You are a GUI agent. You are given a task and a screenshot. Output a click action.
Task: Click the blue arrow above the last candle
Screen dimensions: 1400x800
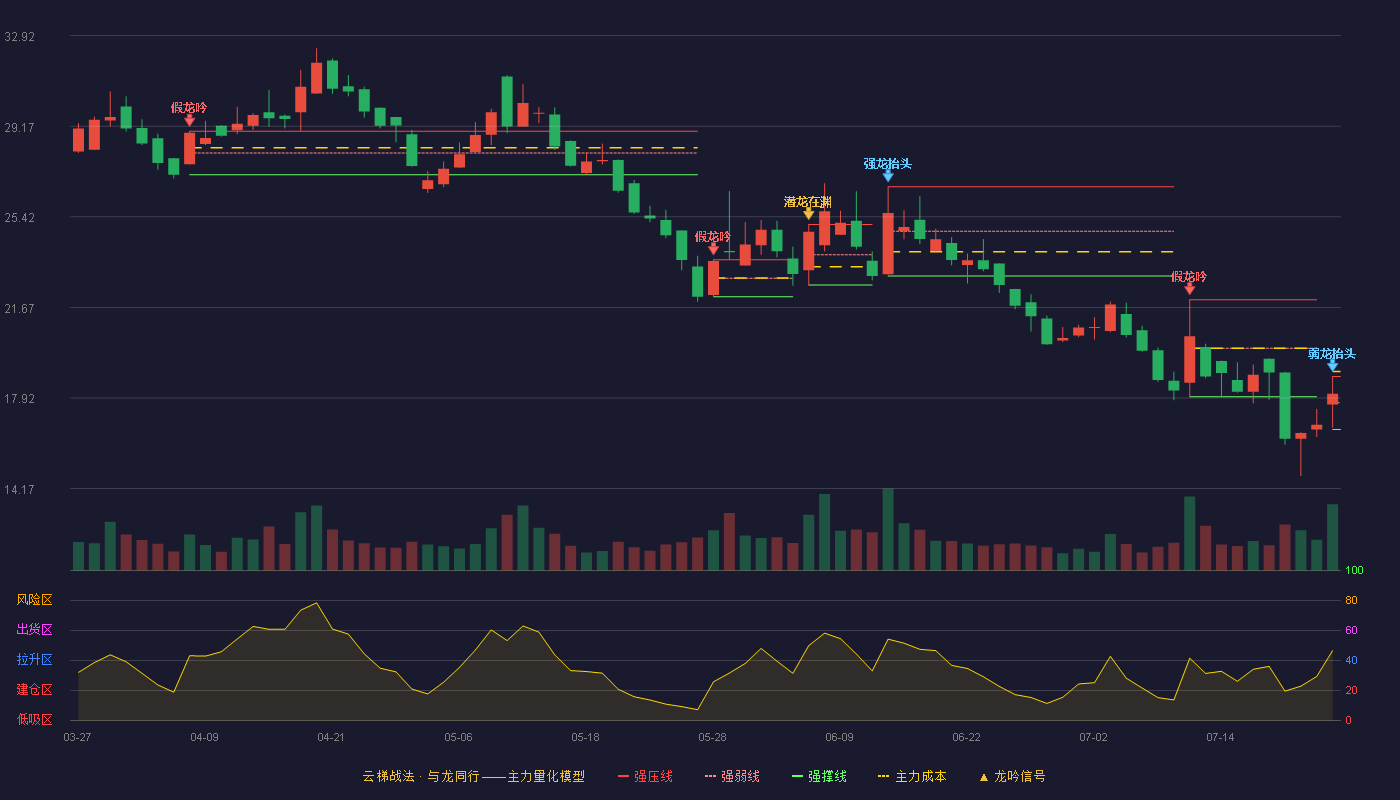1333,365
